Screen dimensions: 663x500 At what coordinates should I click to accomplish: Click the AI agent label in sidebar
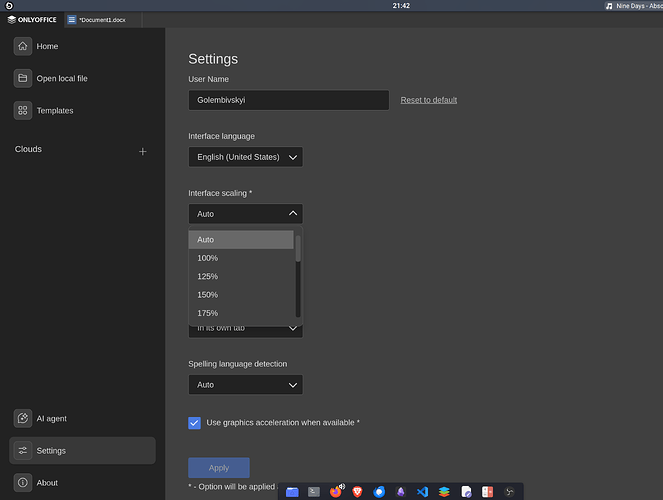[x=52, y=418]
